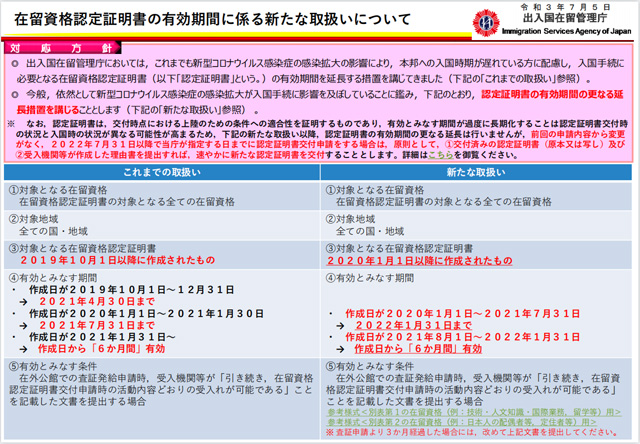The image size is (640, 444).
Task: Click the document title 在留資格認定証明書の有効期間に係る新たな取扱いについて
Action: coord(212,19)
